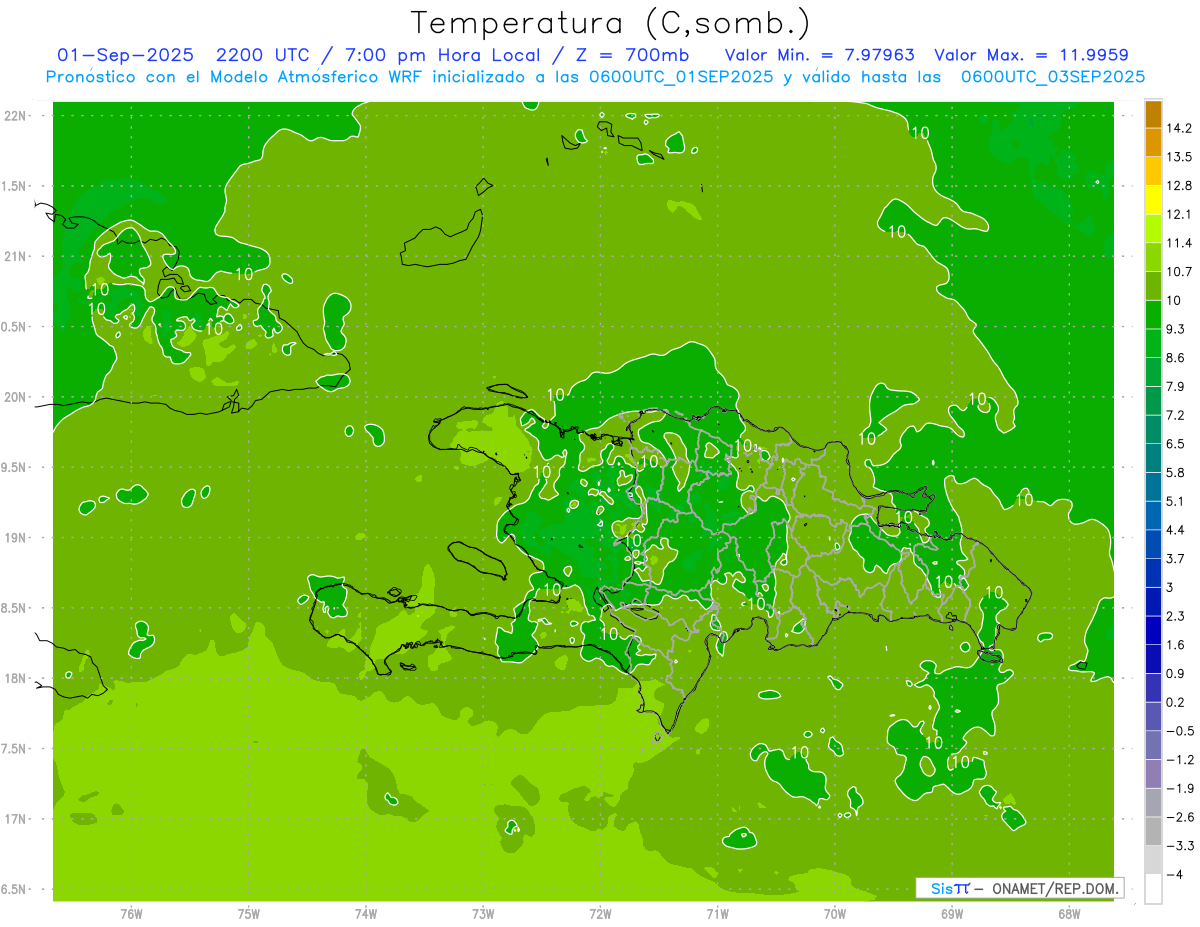Click the '70W' longitude label

[835, 913]
